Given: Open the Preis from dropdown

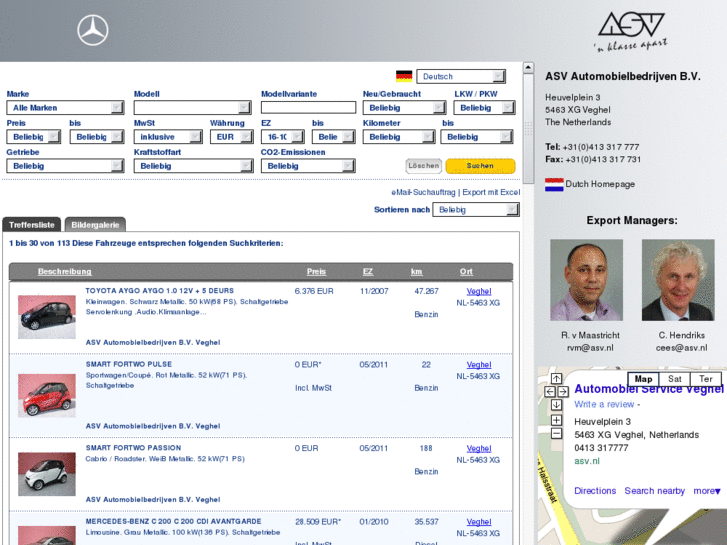Looking at the screenshot, I should click(33, 137).
